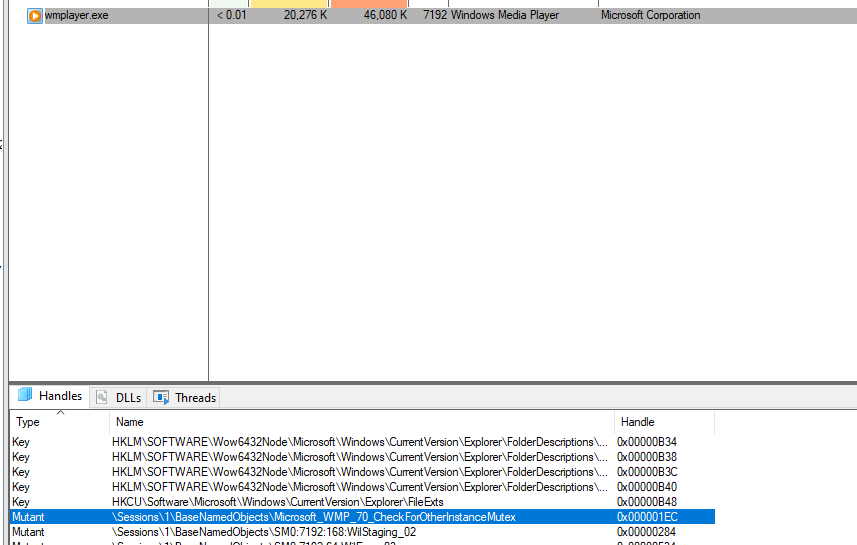Image resolution: width=857 pixels, height=545 pixels.
Task: Click working set value 46,080 K
Action: tap(385, 15)
